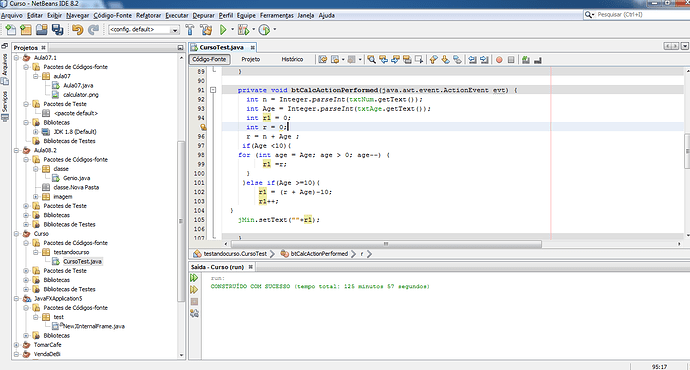Click the btCalcActionPerformed breadcrumb
Screen dimensions: 690x370
coord(319,254)
